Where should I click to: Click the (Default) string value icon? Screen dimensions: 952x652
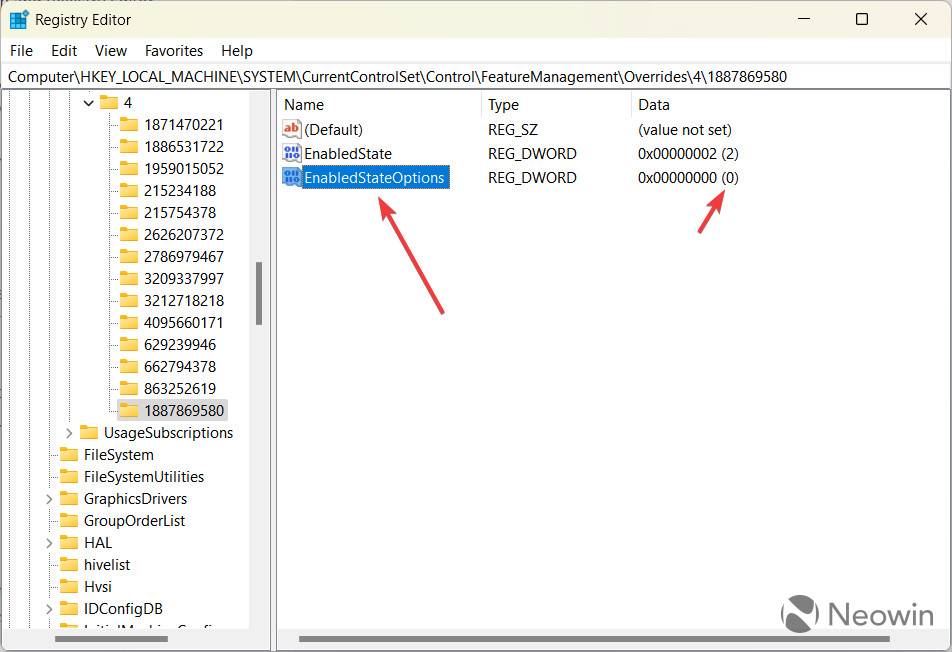(291, 129)
